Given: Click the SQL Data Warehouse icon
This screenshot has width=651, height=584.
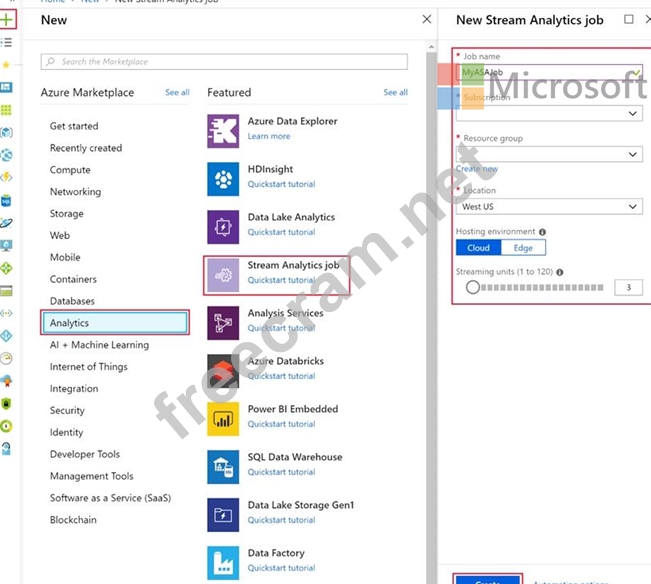Looking at the screenshot, I should (223, 467).
